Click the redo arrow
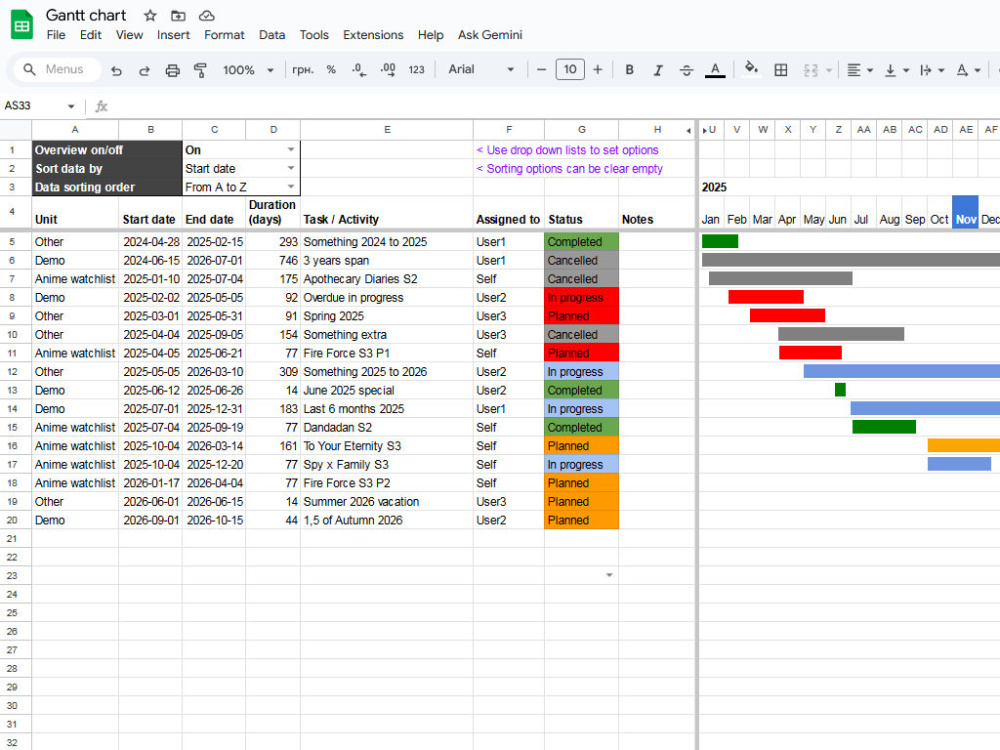 click(x=144, y=70)
